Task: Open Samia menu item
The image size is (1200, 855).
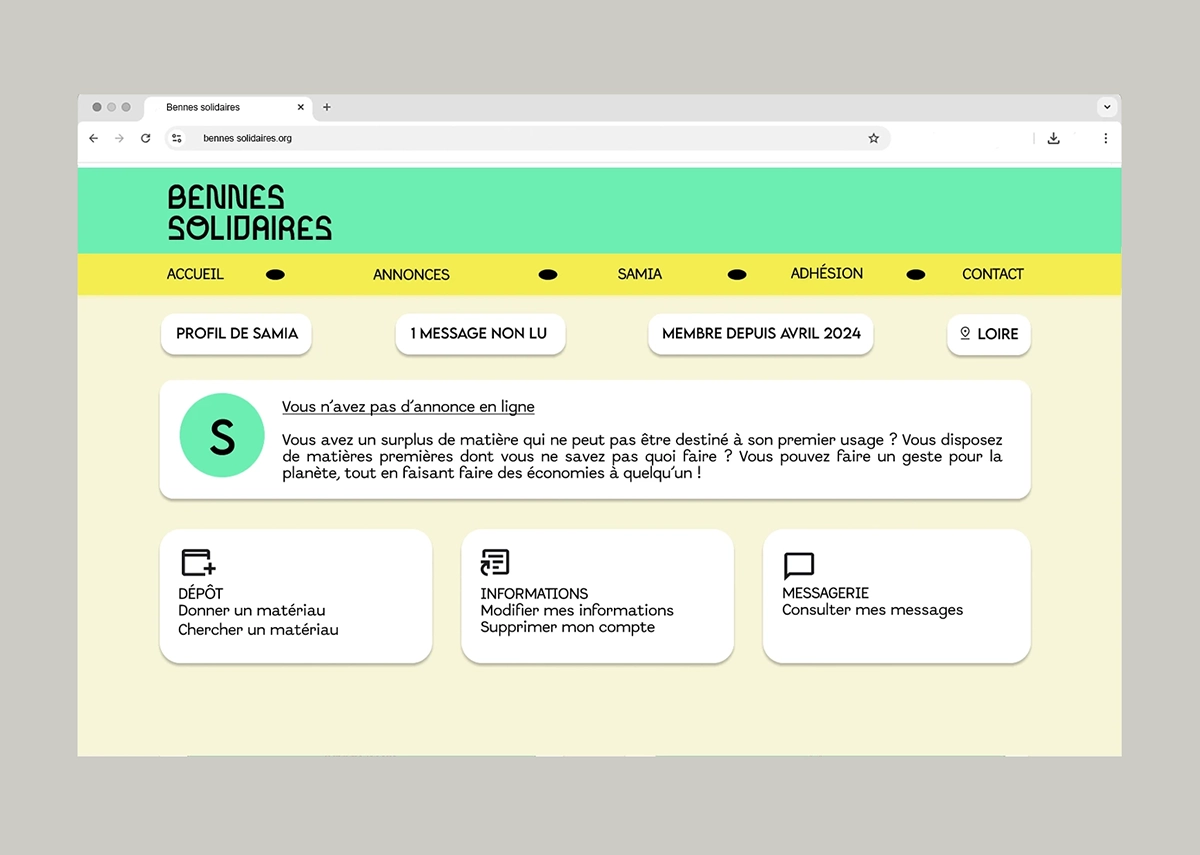Action: (x=639, y=274)
